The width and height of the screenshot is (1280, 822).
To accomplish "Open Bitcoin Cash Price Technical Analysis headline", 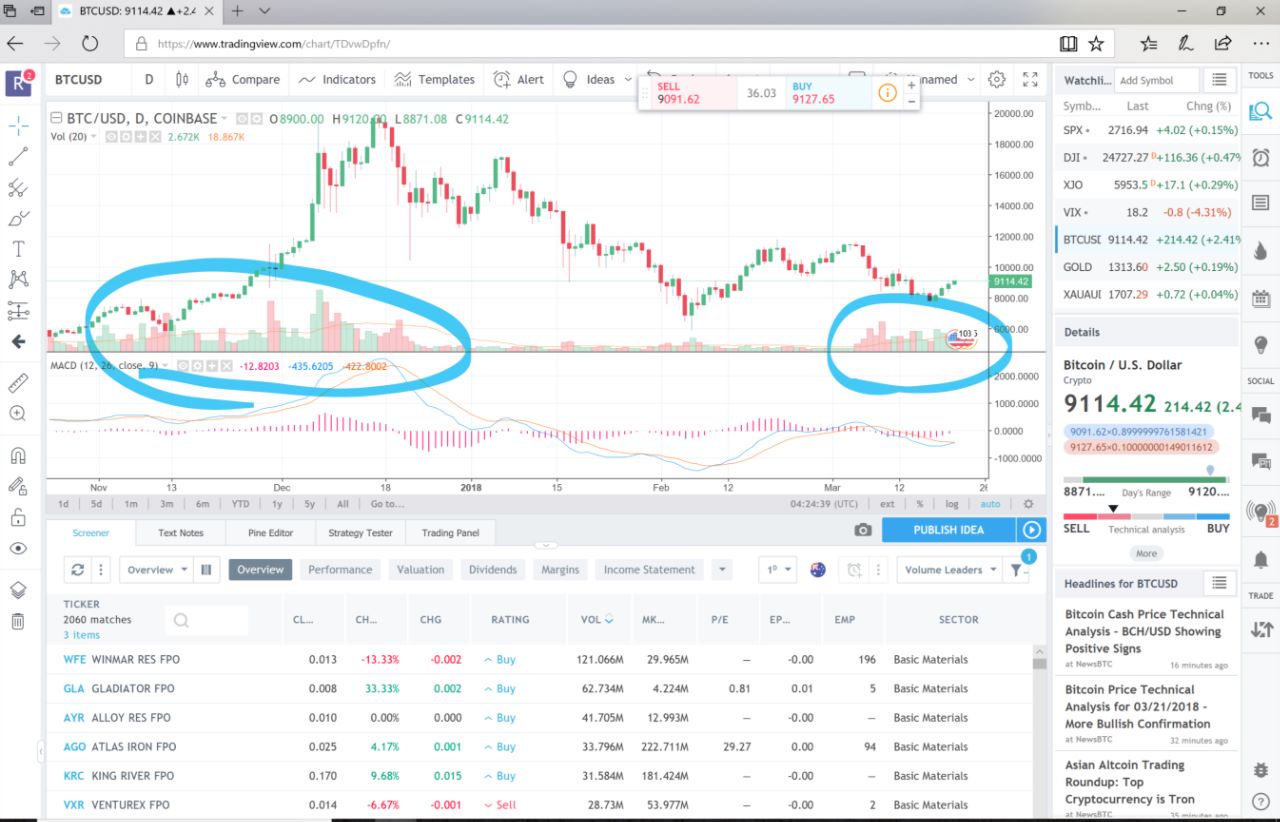I will [1144, 631].
